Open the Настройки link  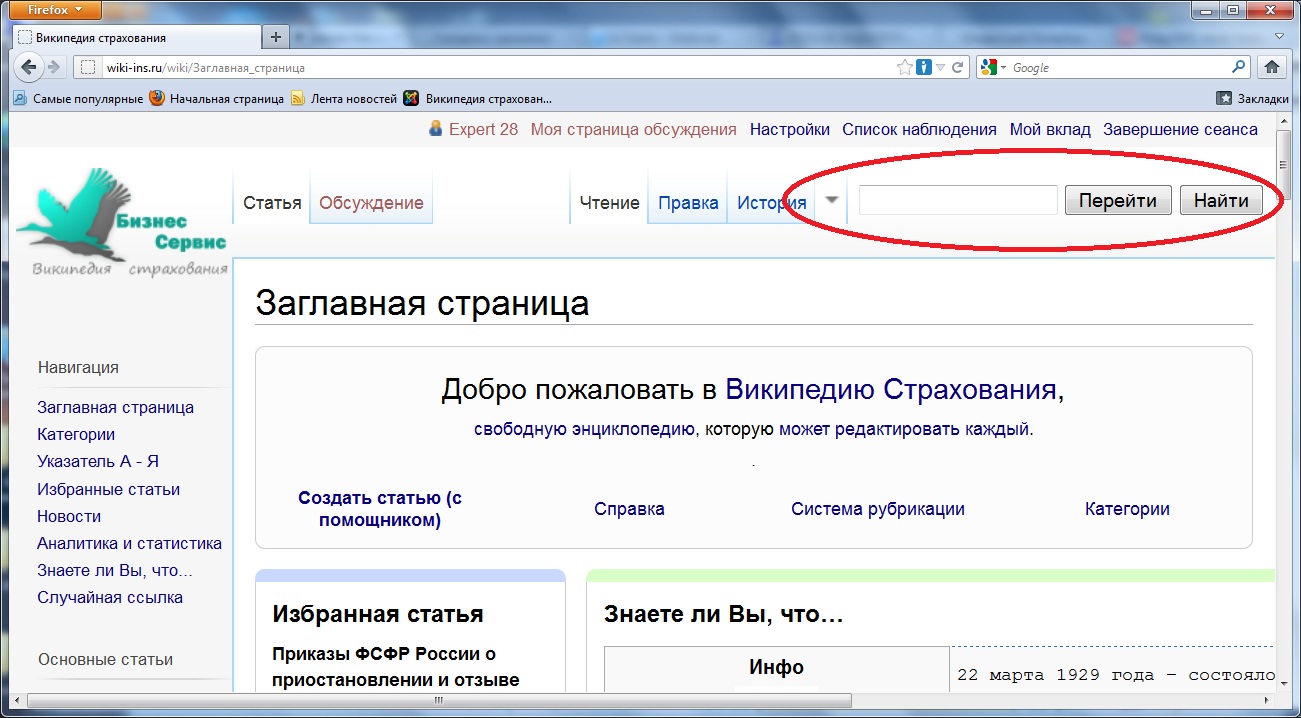(x=789, y=129)
